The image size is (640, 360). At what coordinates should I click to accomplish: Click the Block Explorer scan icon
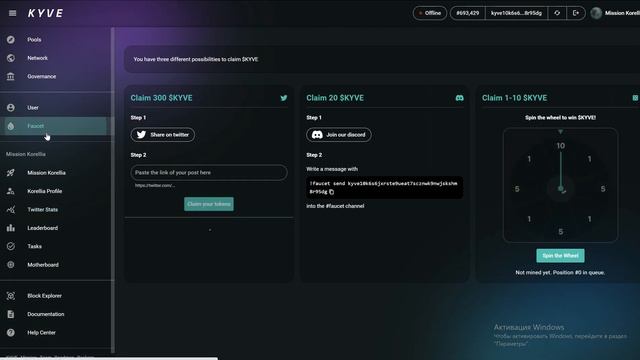click(x=11, y=296)
